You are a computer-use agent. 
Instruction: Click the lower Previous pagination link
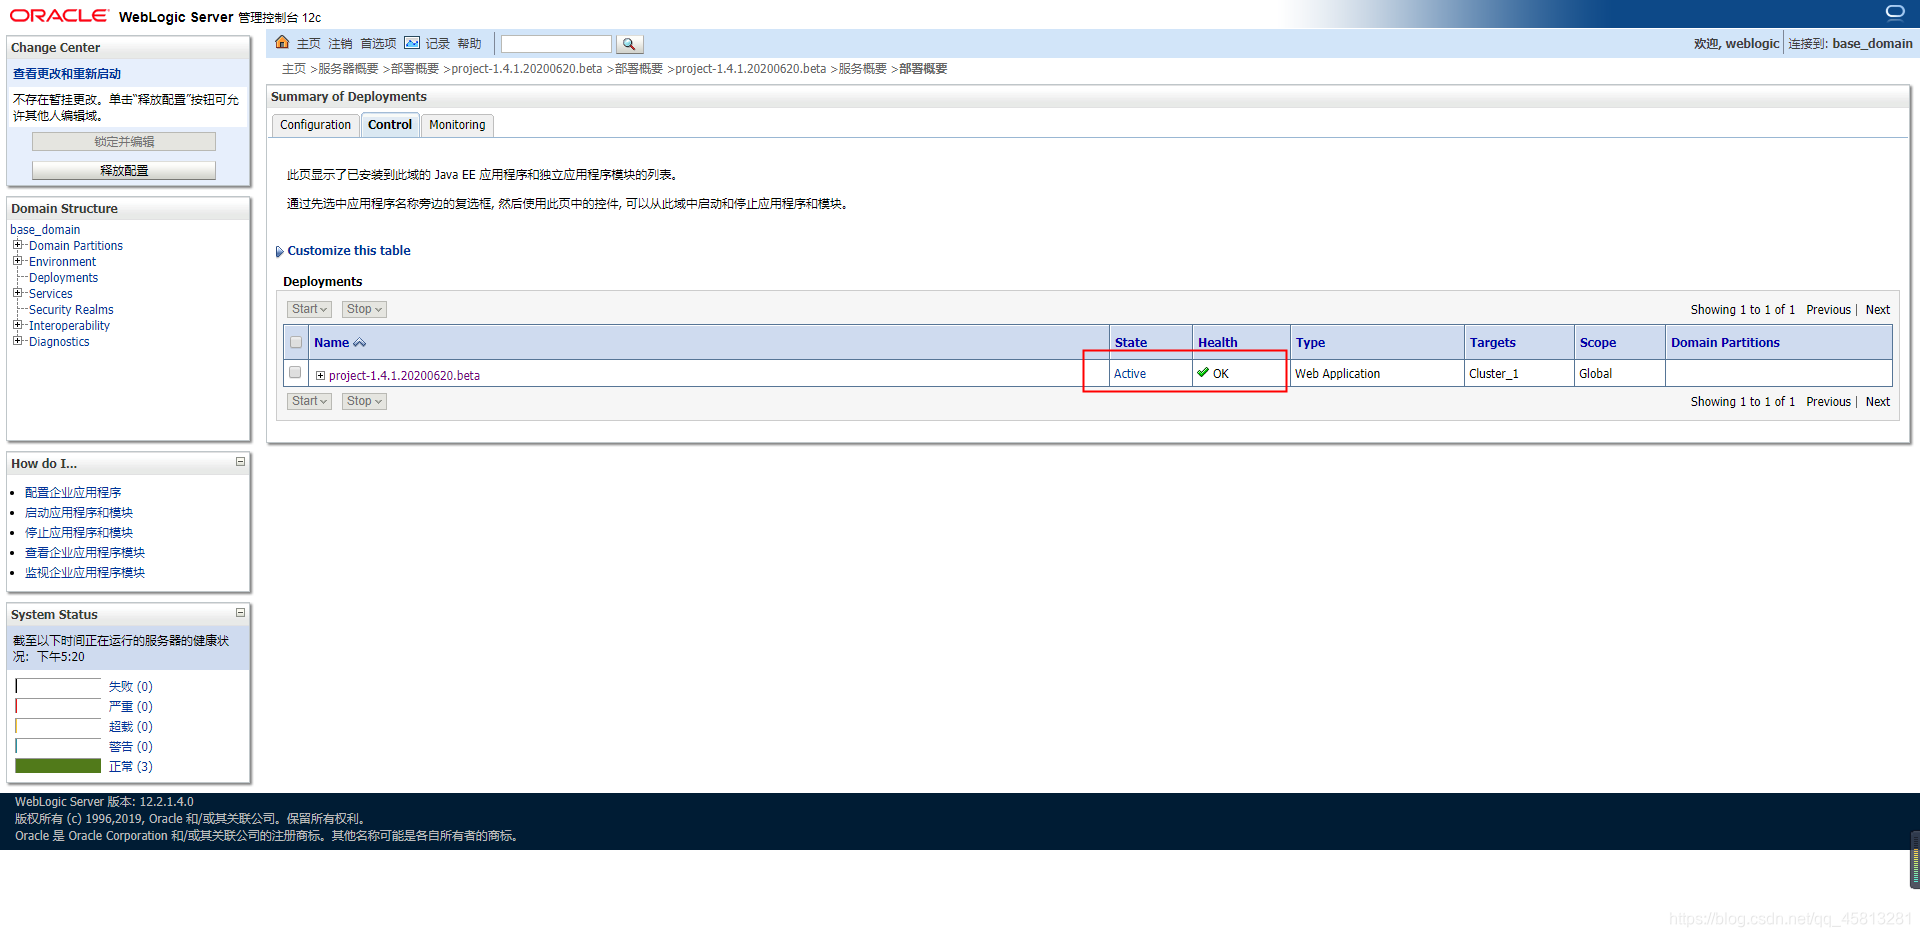click(1828, 402)
